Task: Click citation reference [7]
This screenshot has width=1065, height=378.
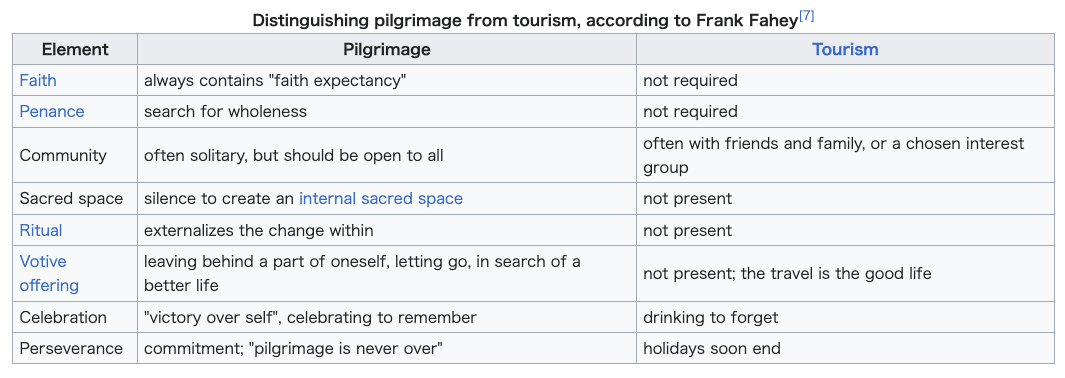Action: click(806, 16)
